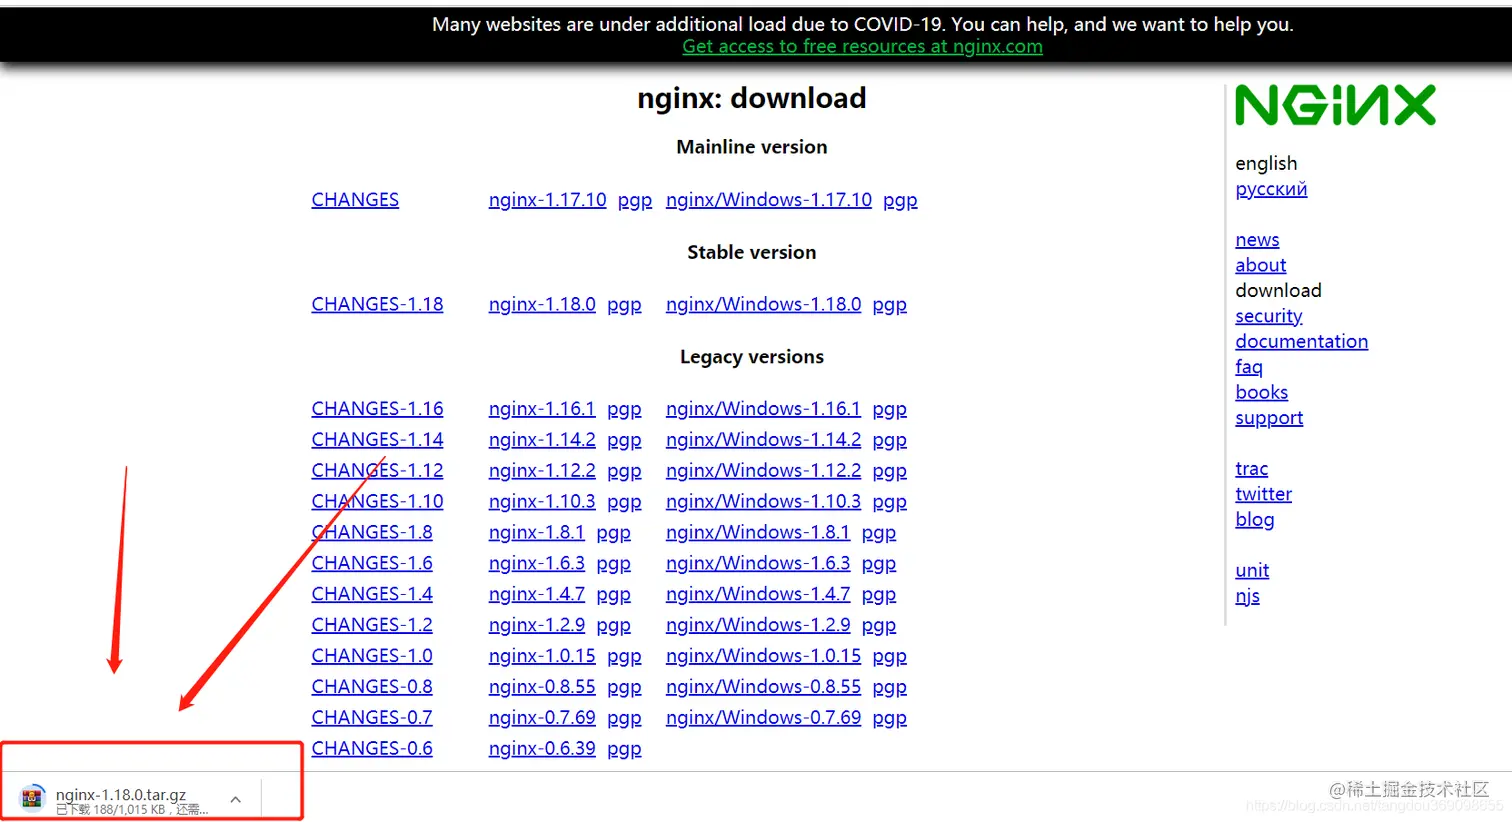Download nginx/Windows-1.12.2

coord(763,471)
